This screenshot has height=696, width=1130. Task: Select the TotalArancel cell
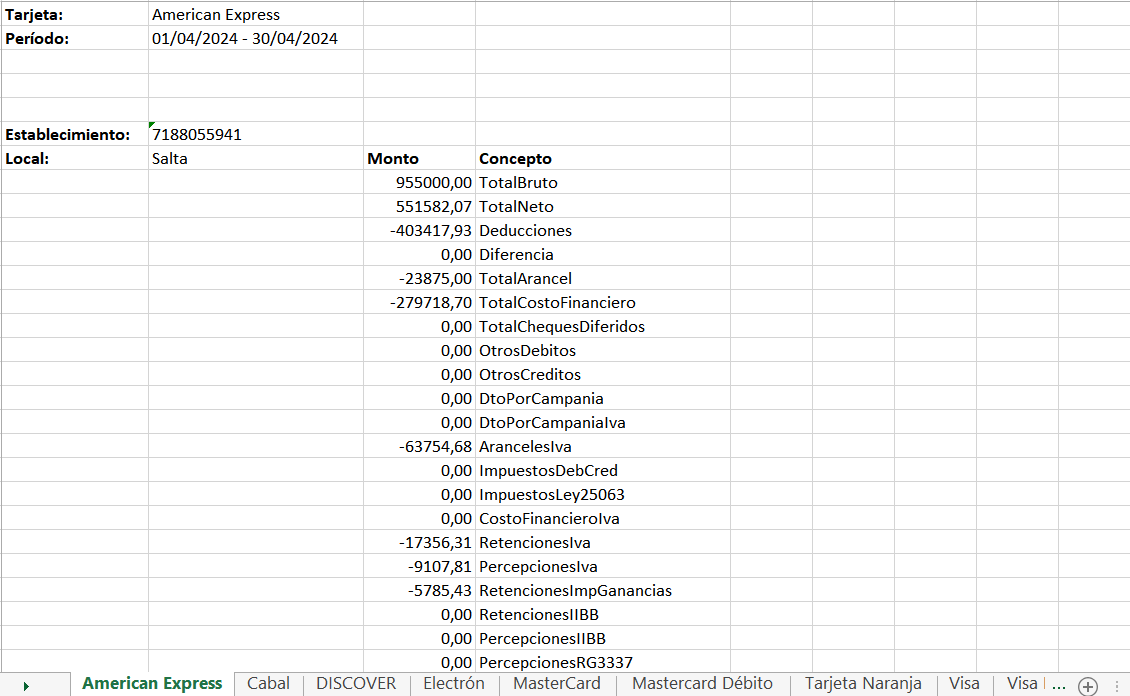click(x=602, y=278)
